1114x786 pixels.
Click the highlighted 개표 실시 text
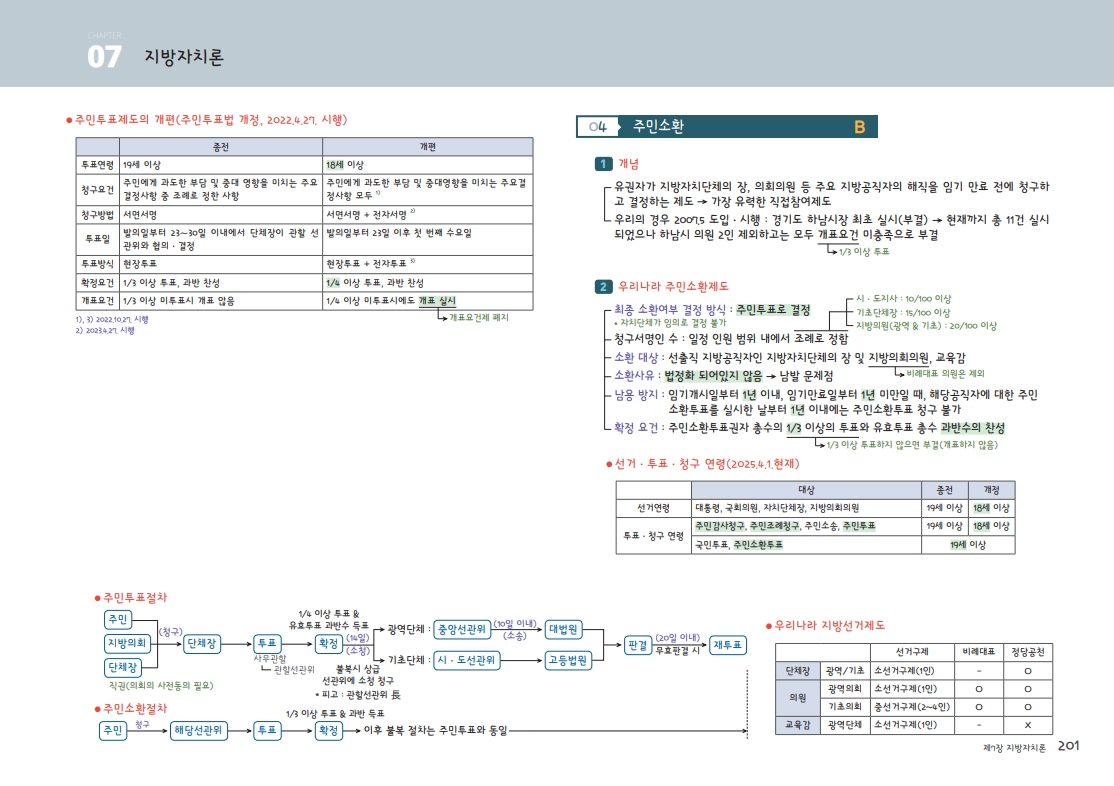tap(436, 300)
